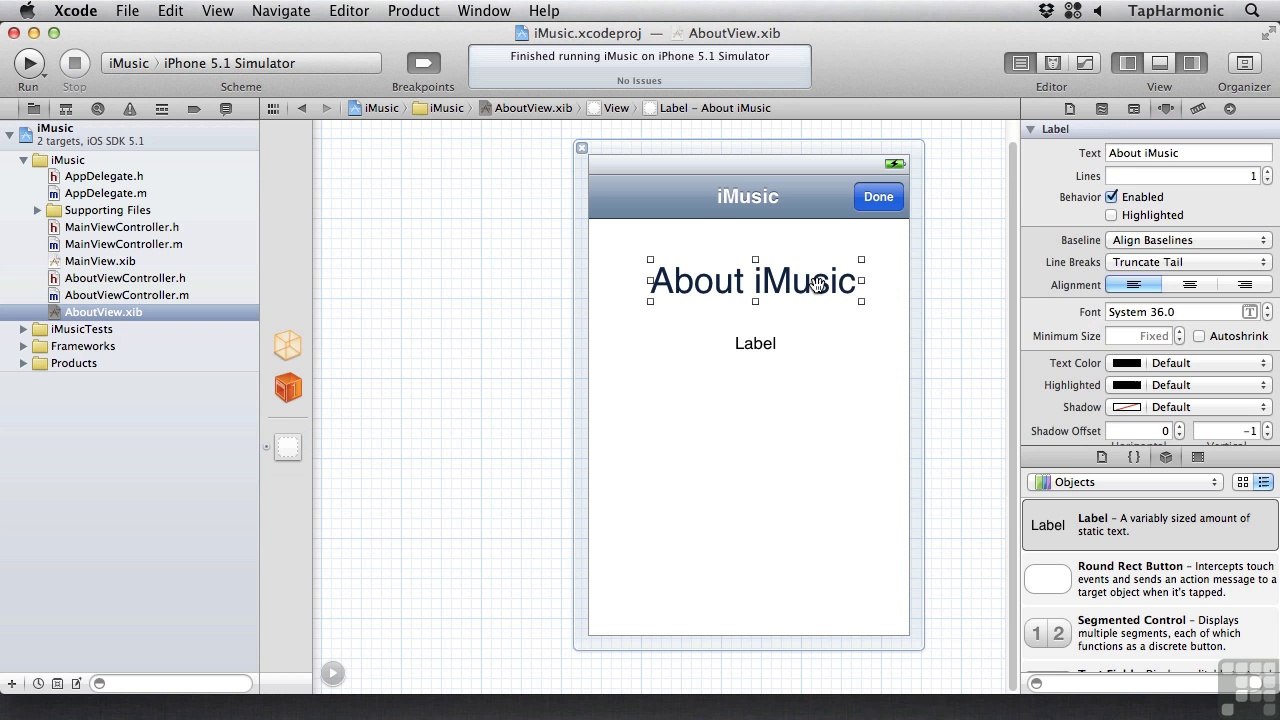Show the Log navigator

226,108
